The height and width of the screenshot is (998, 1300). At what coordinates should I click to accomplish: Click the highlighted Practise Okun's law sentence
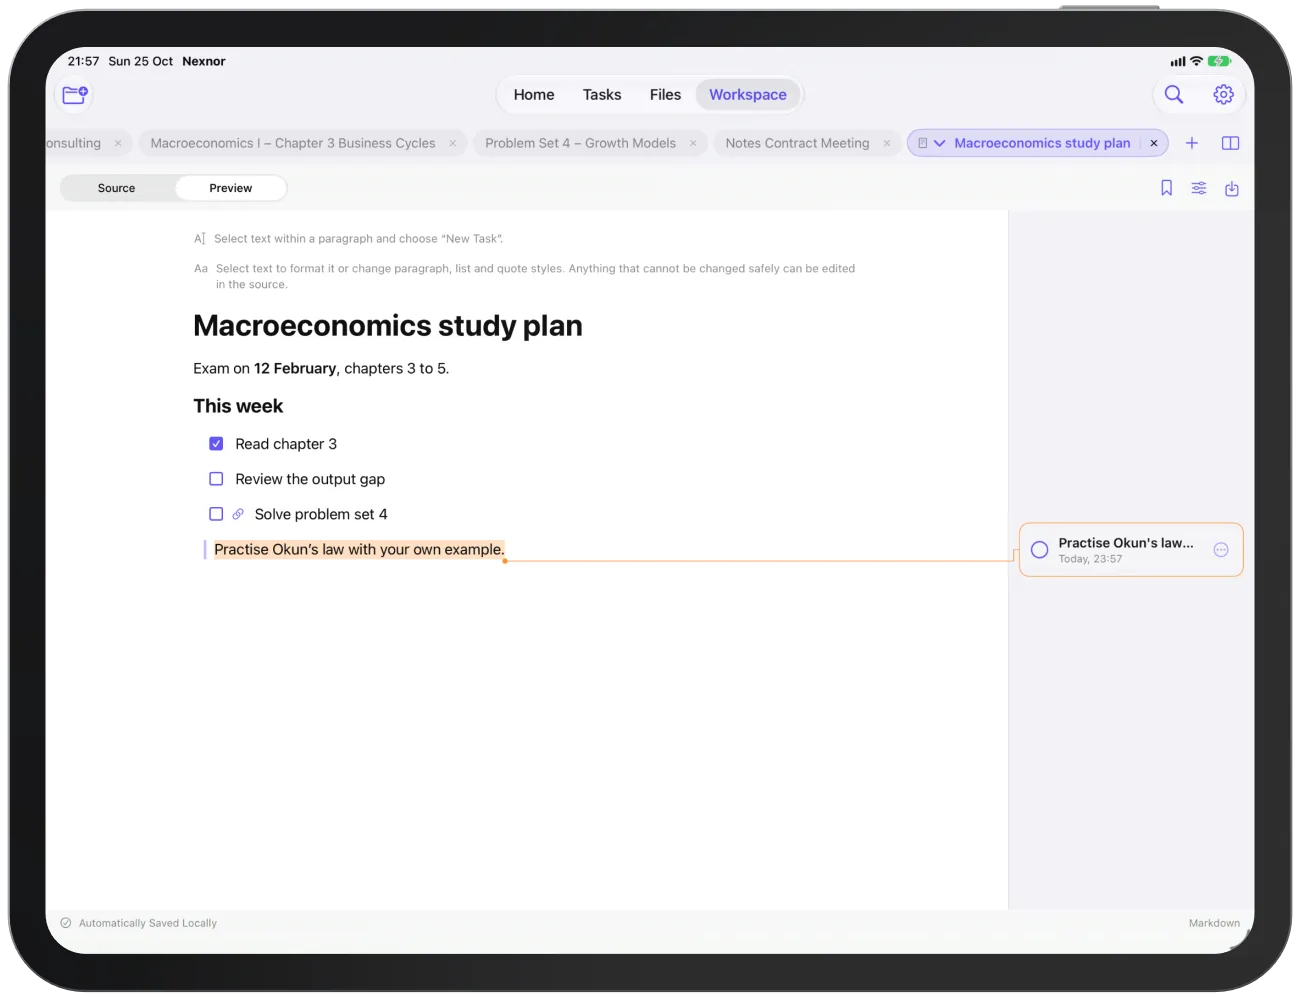point(359,549)
